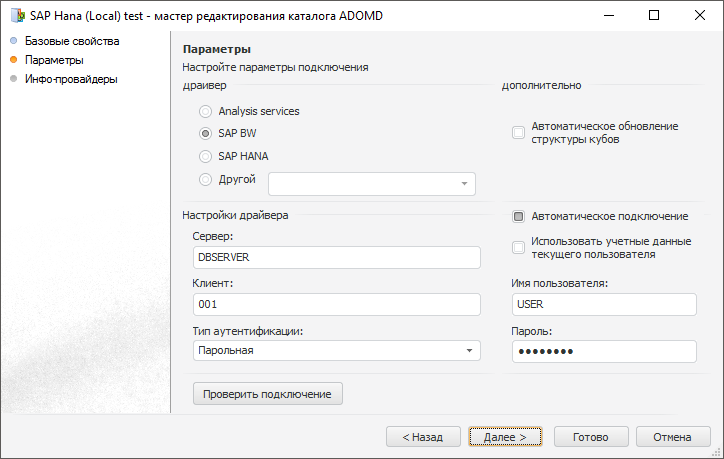The image size is (724, 459).
Task: Click the application icon in title bar
Action: click(17, 16)
